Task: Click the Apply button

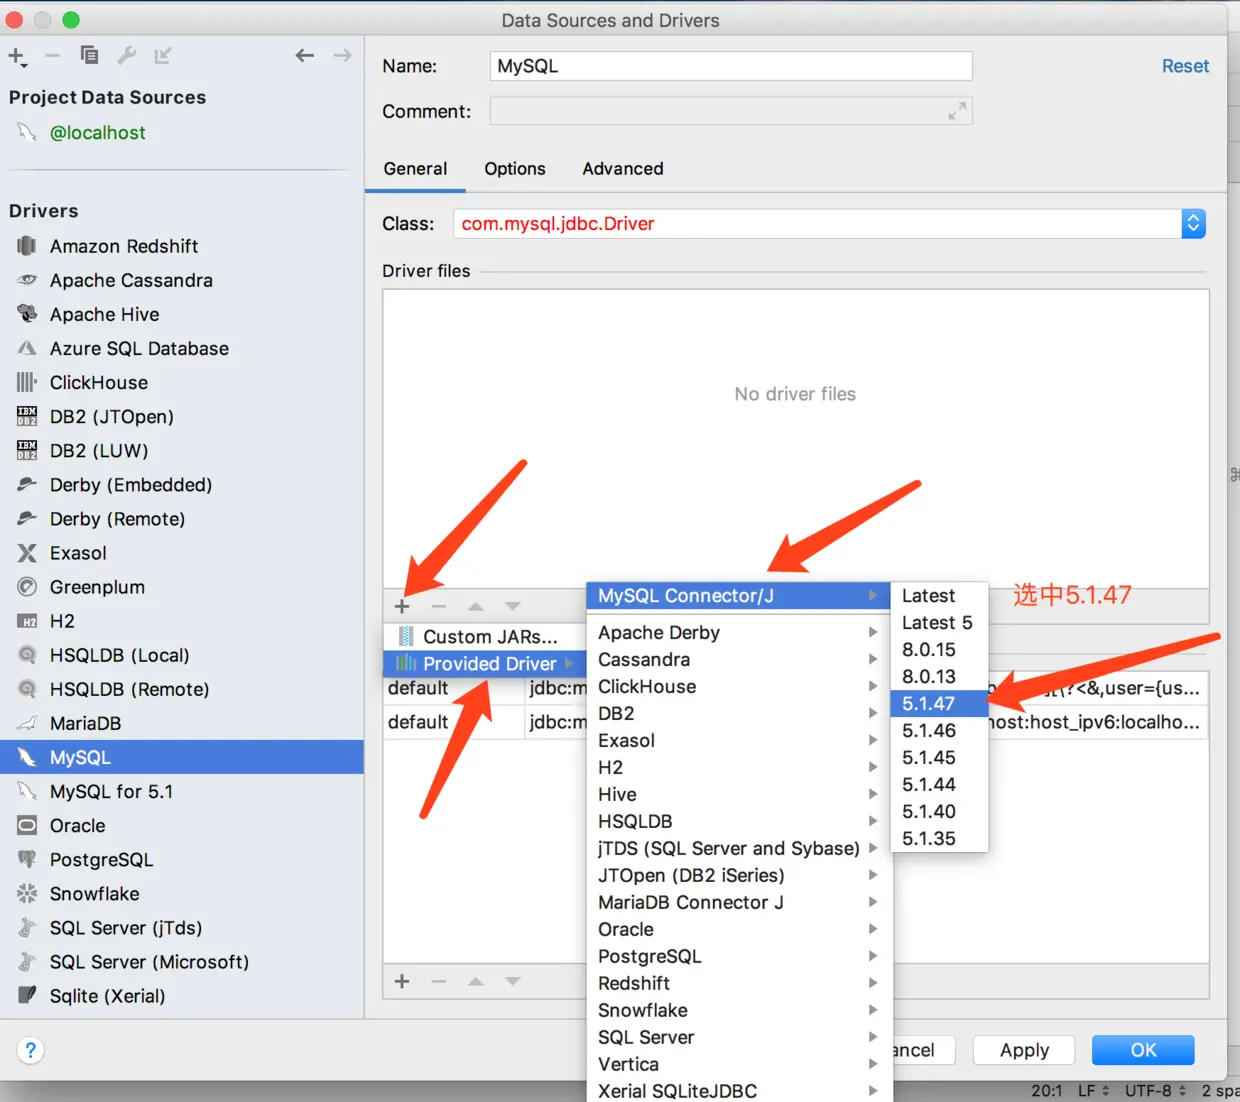Action: 1024,1050
